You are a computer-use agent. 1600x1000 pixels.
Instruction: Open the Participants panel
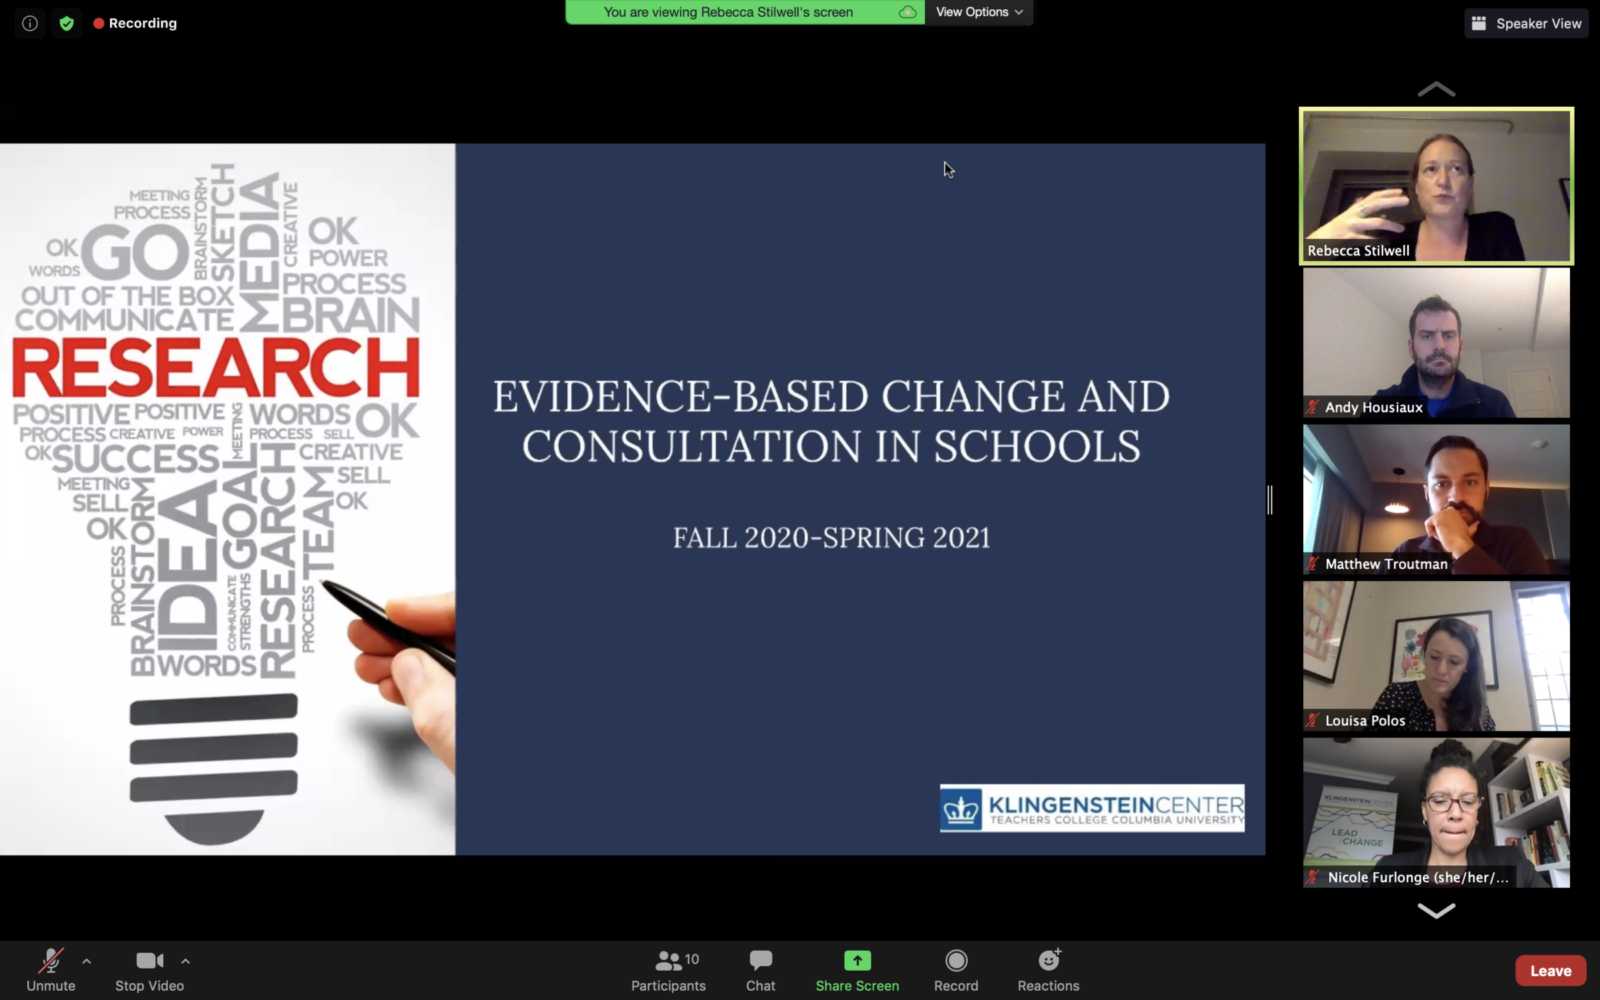click(668, 970)
